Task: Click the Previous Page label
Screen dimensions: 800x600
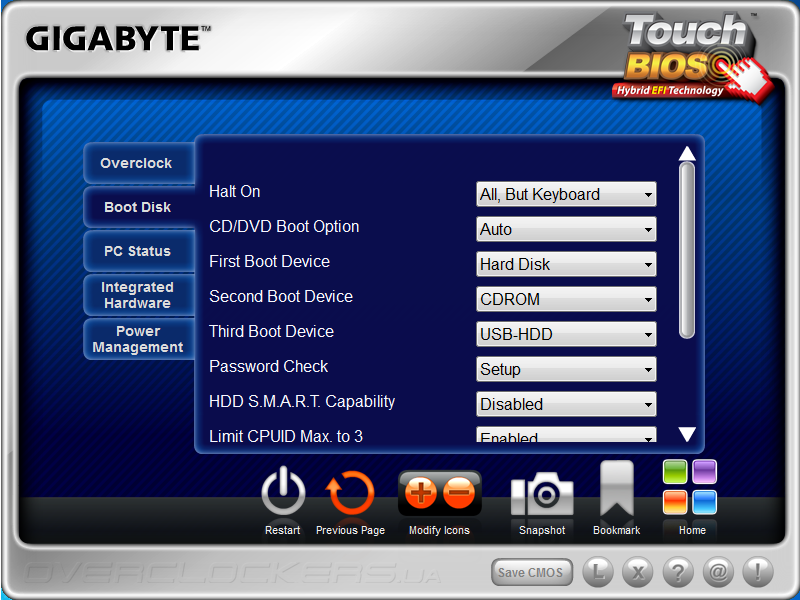Action: [350, 530]
